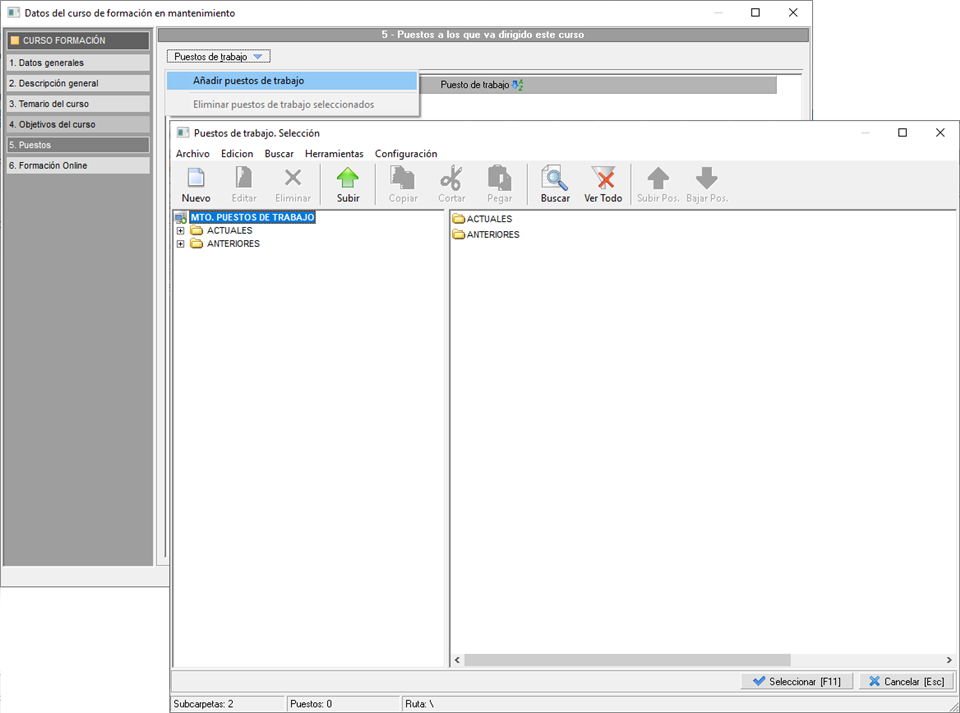Choose Añadir puestos de trabajo menu entry

pyautogui.click(x=248, y=81)
